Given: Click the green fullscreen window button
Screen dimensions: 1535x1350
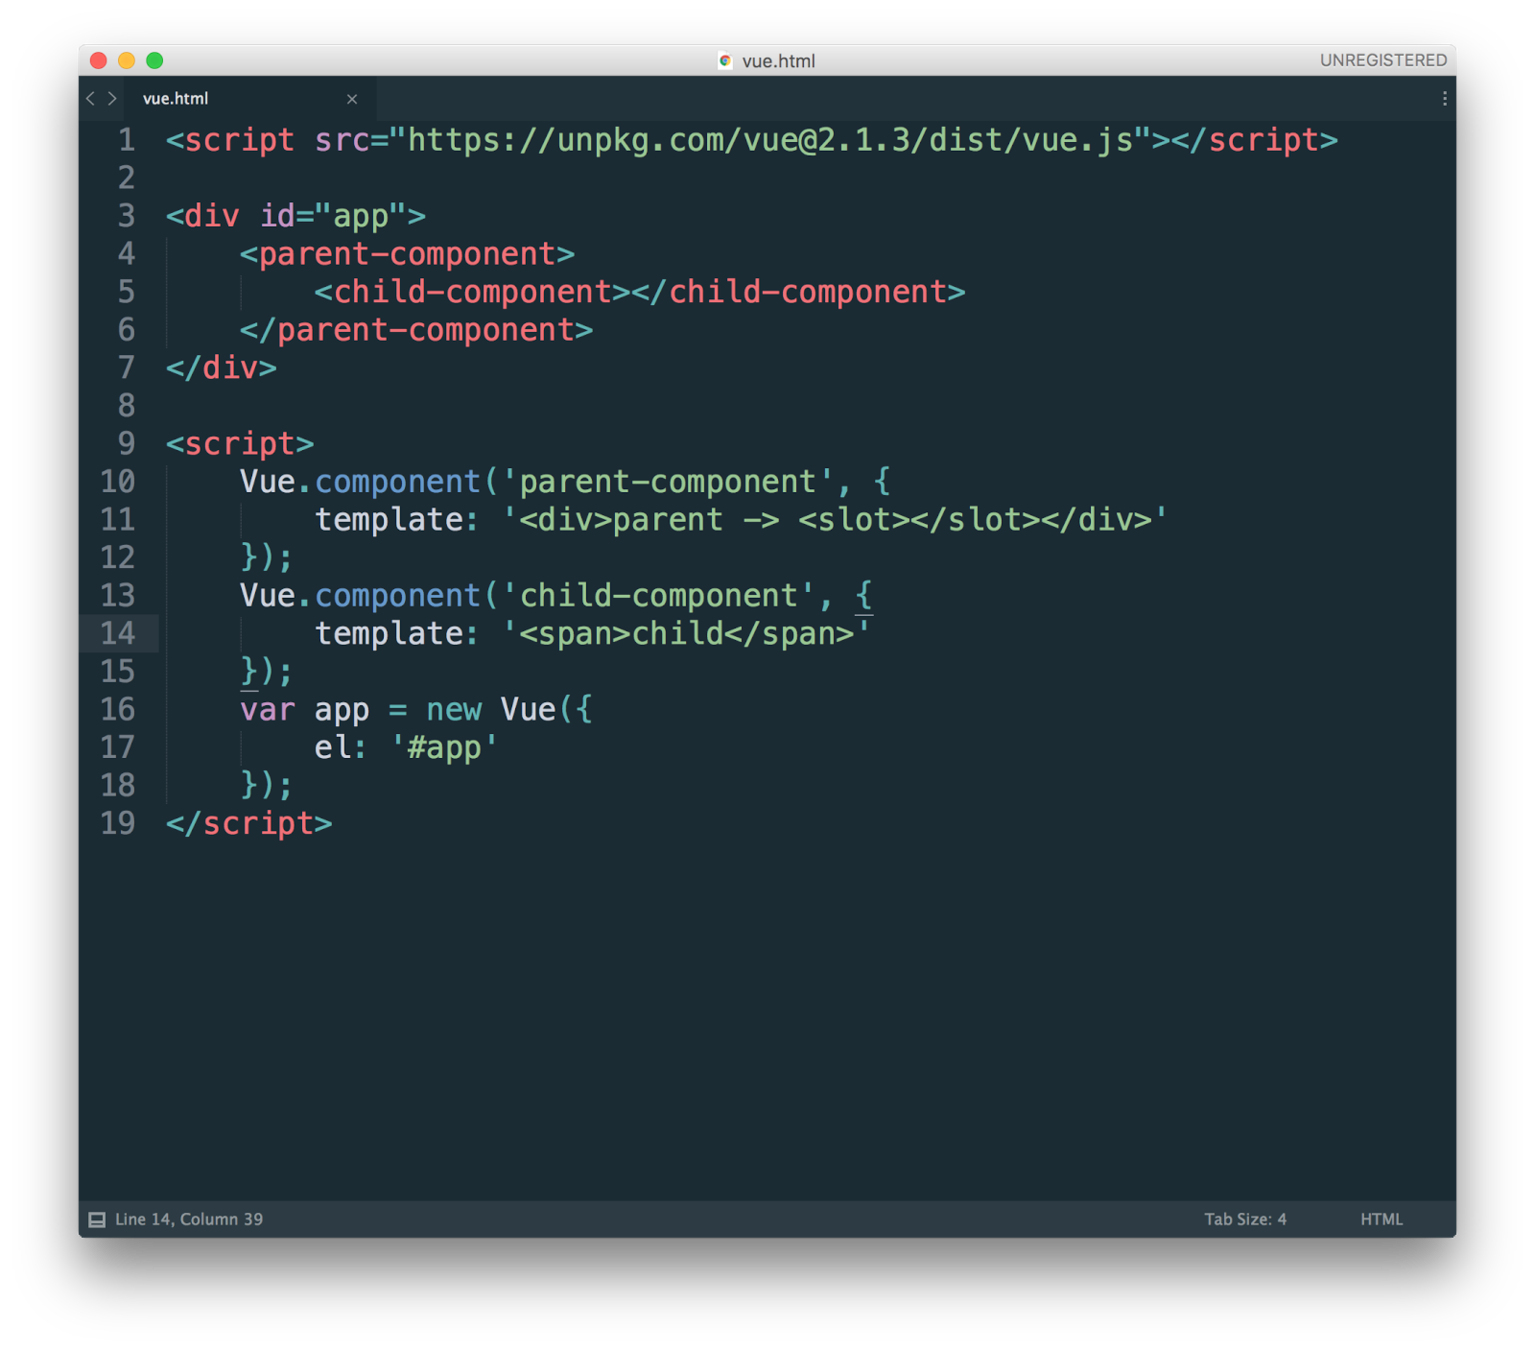Looking at the screenshot, I should click(154, 60).
